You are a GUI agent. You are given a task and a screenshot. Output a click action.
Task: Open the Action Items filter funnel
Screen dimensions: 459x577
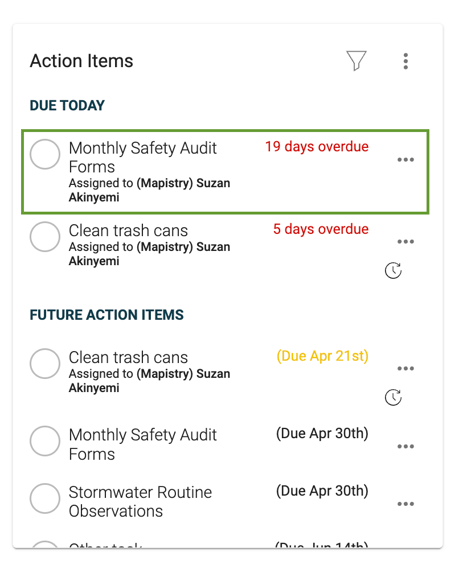[356, 61]
